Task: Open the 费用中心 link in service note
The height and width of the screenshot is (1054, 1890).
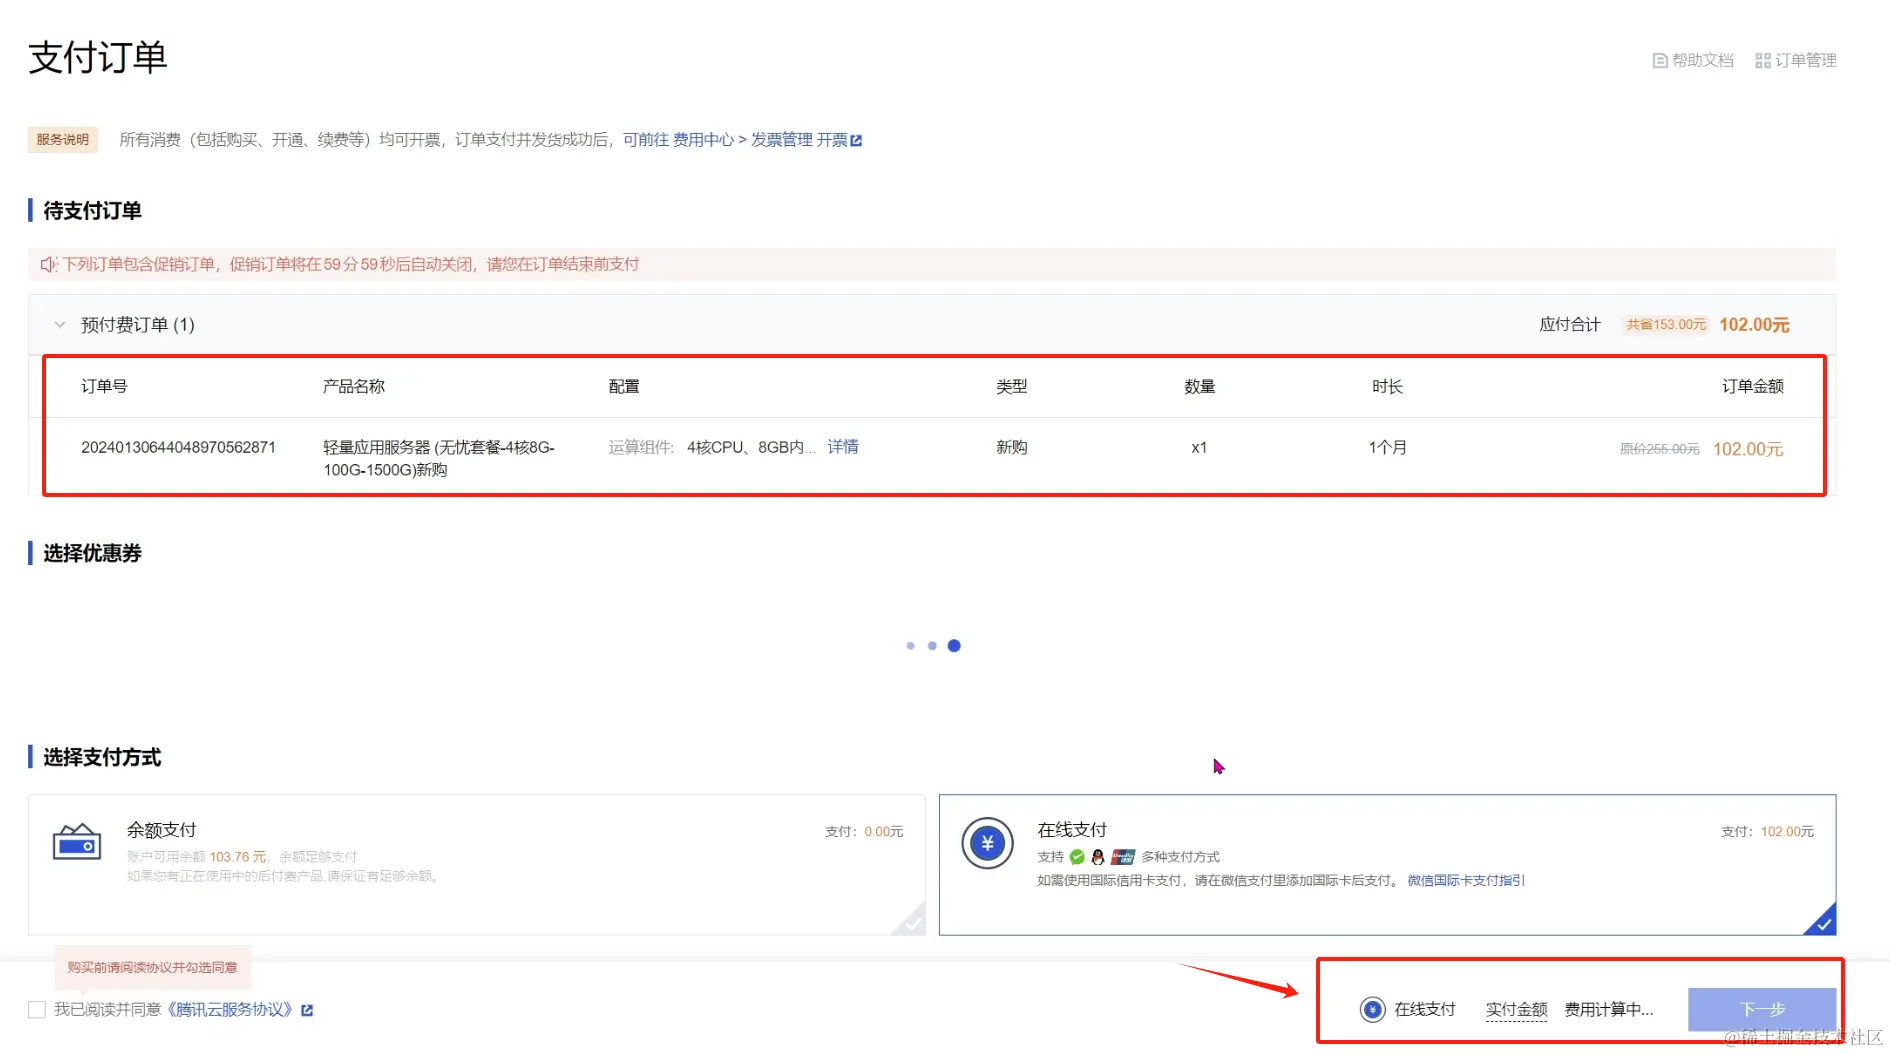Action: click(x=701, y=140)
